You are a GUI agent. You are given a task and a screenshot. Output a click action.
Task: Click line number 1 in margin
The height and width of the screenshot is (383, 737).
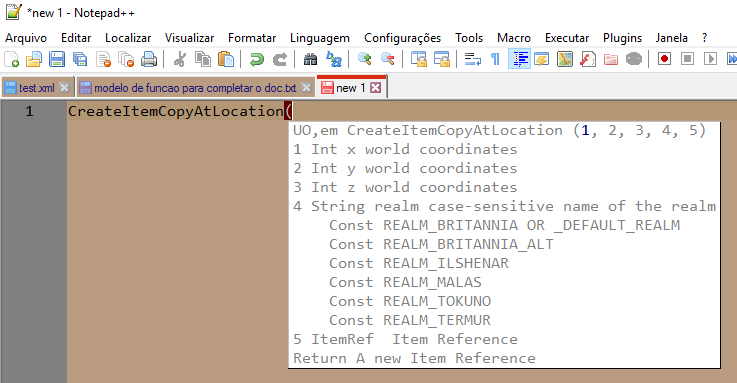pyautogui.click(x=29, y=111)
